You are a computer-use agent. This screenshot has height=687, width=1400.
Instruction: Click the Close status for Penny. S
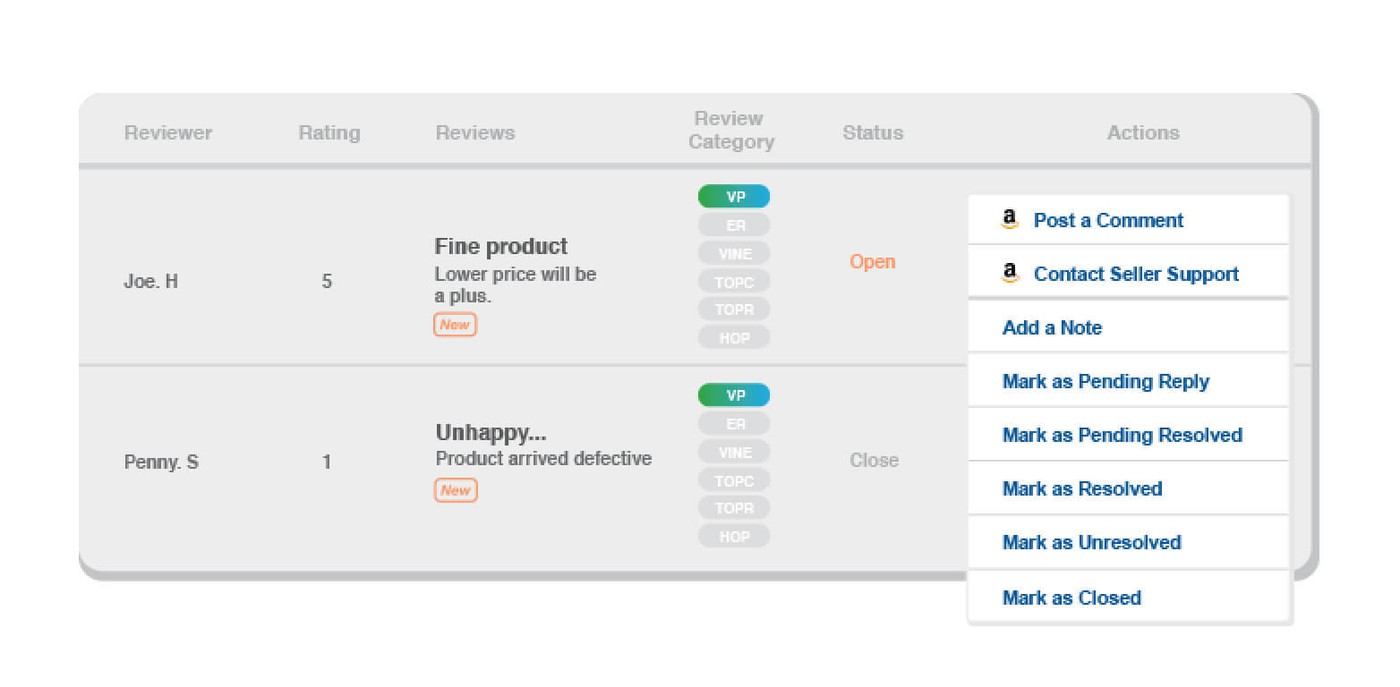pyautogui.click(x=874, y=461)
